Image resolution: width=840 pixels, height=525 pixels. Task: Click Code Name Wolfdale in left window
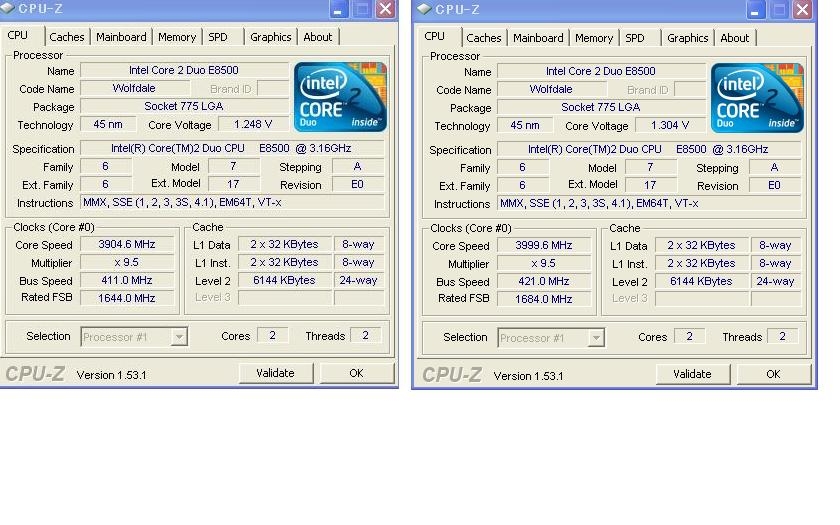pos(134,88)
